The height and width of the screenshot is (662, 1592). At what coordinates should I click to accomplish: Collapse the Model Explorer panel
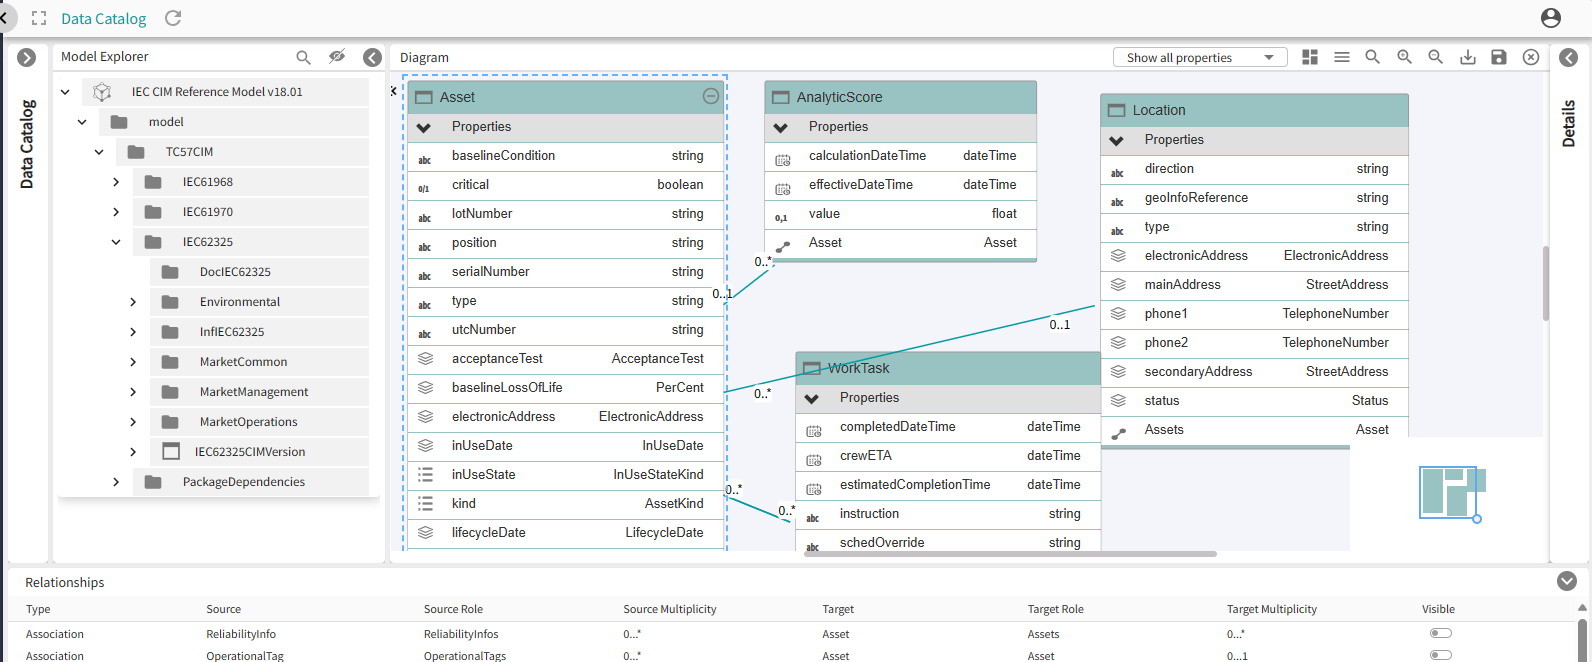[x=372, y=58]
